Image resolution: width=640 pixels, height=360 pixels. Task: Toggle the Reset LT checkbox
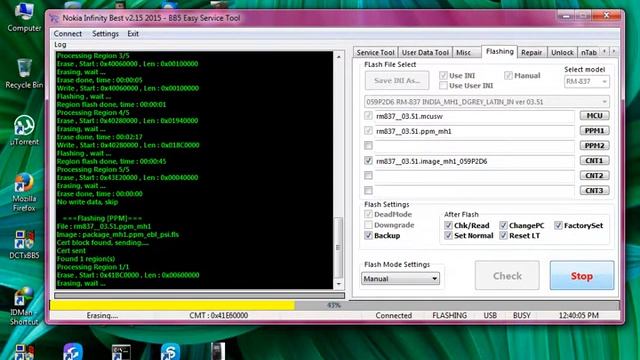click(x=503, y=236)
